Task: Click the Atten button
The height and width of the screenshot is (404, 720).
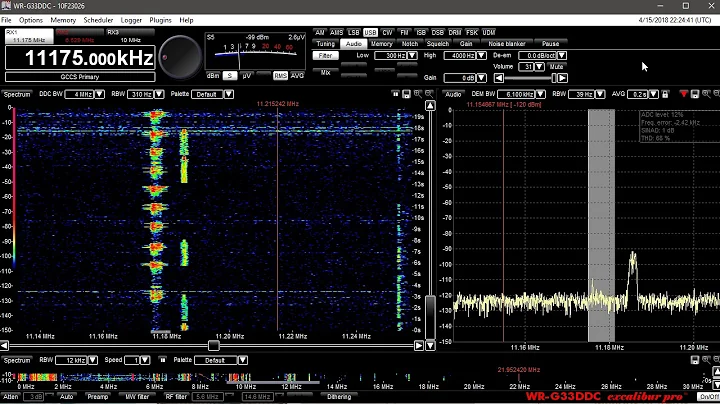Action: (x=11, y=397)
